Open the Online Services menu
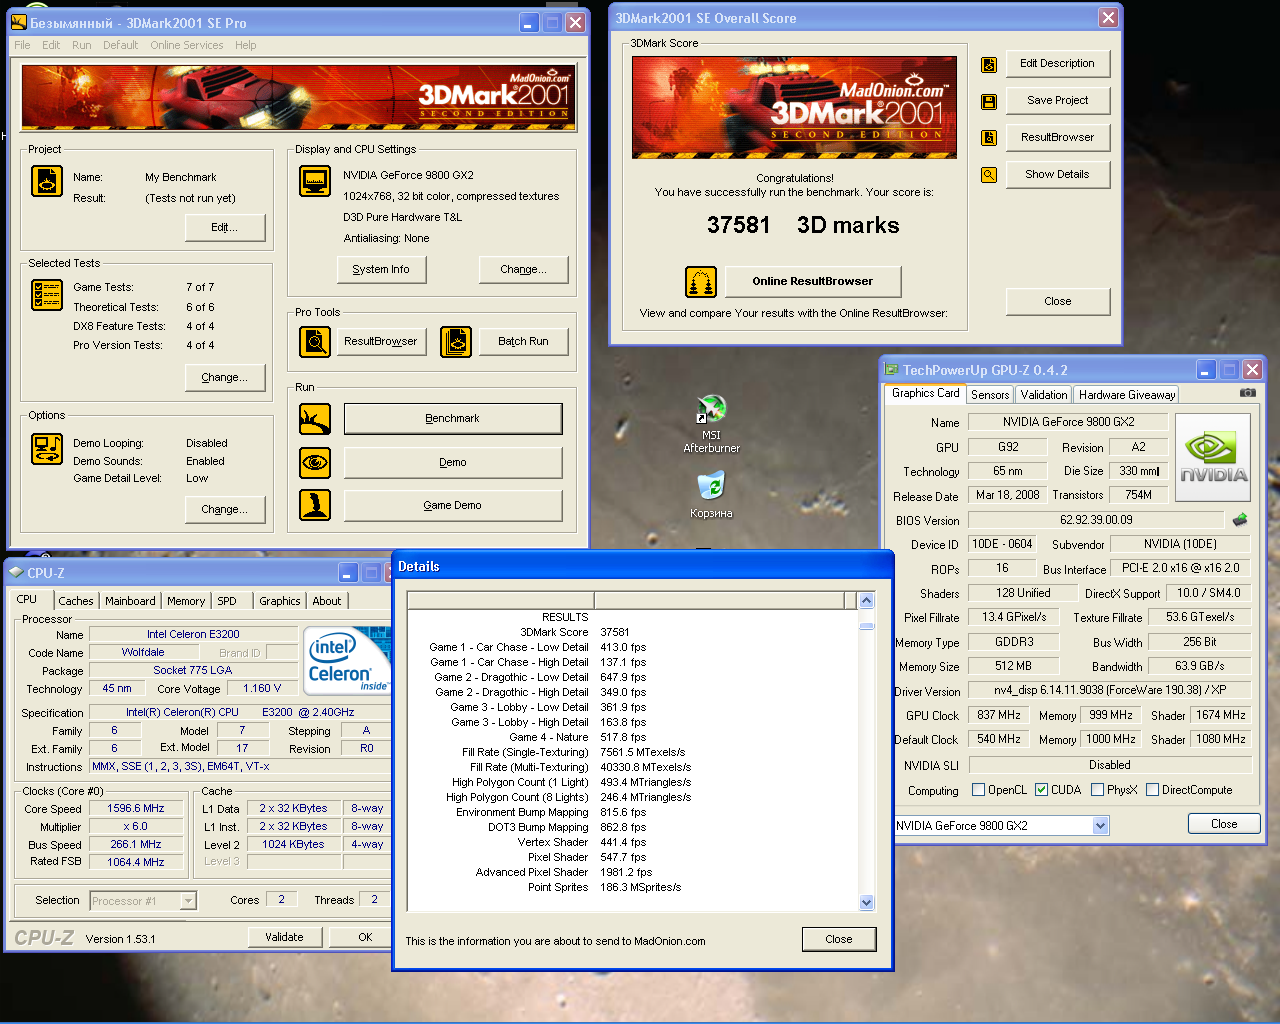1280x1024 pixels. pyautogui.click(x=187, y=45)
